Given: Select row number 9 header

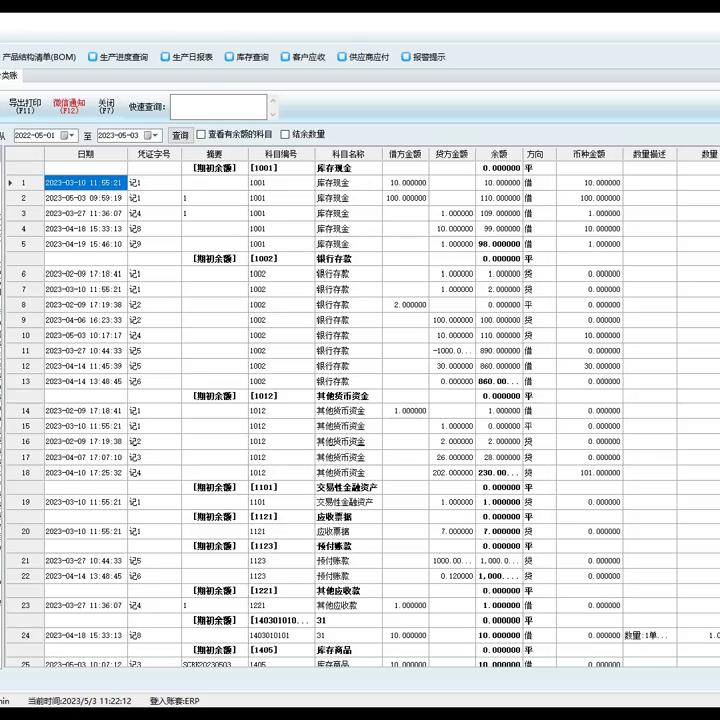Looking at the screenshot, I should [x=24, y=320].
